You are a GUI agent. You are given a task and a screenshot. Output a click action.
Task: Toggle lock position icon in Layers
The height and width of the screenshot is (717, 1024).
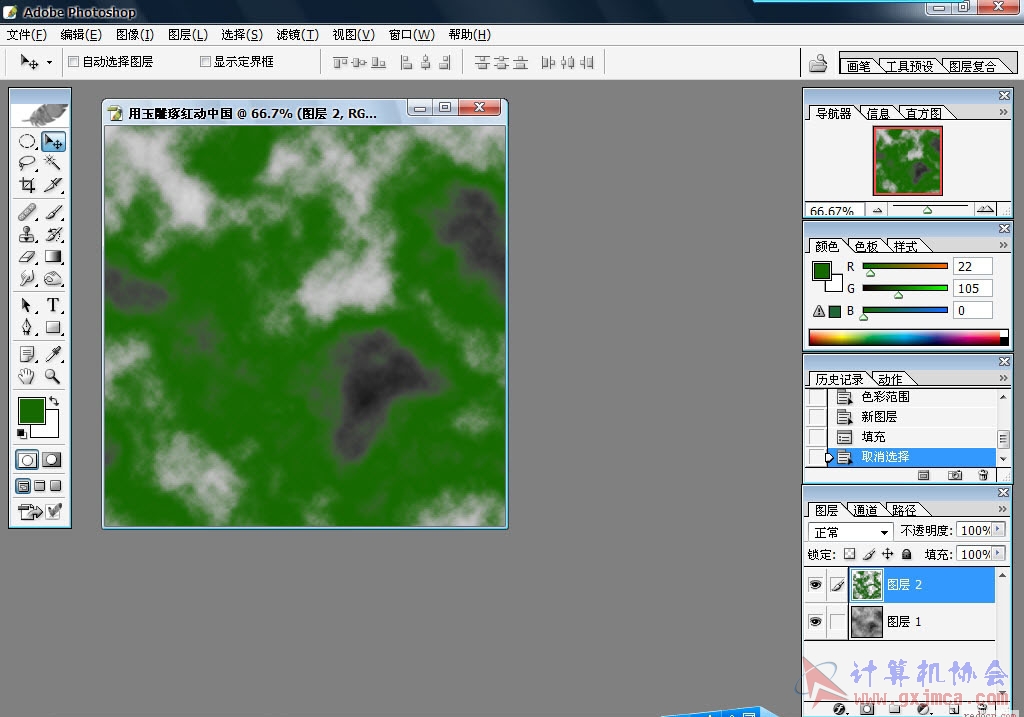(888, 554)
